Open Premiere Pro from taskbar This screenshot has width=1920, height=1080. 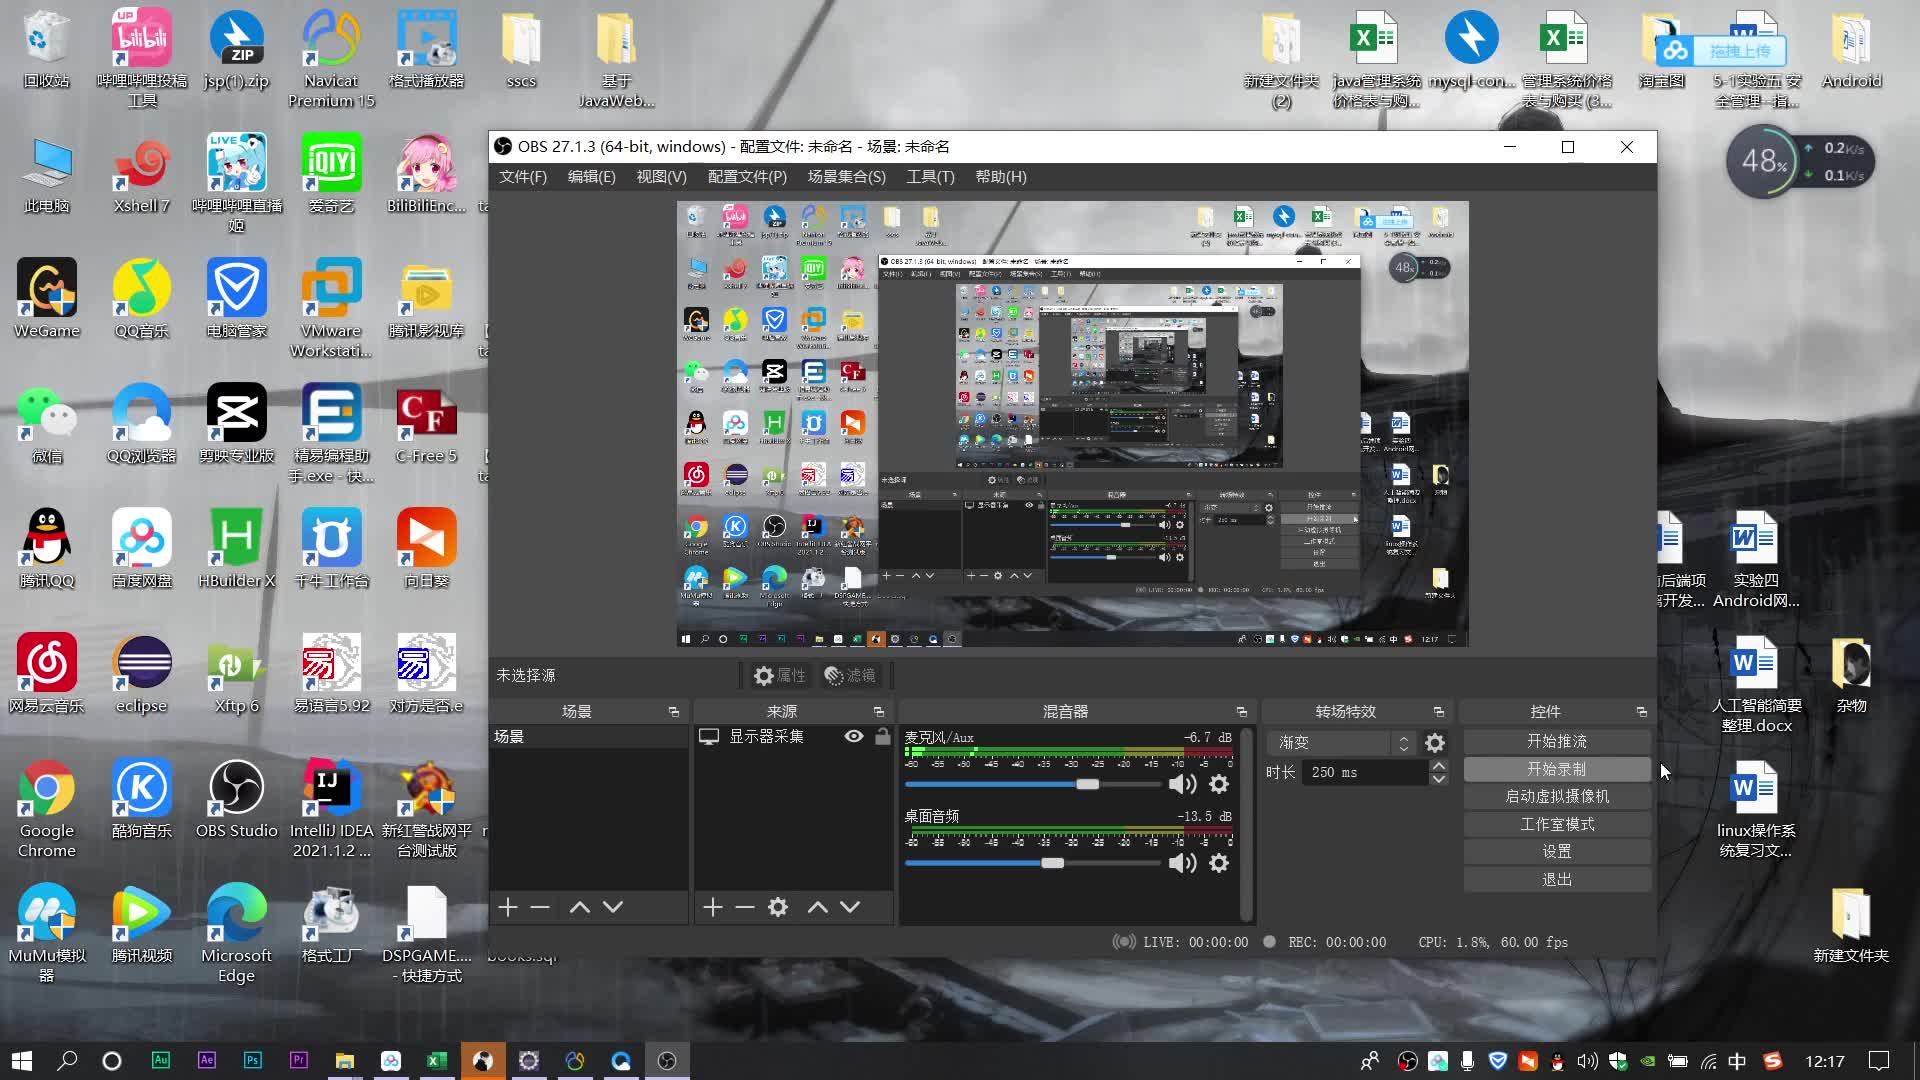(299, 1061)
